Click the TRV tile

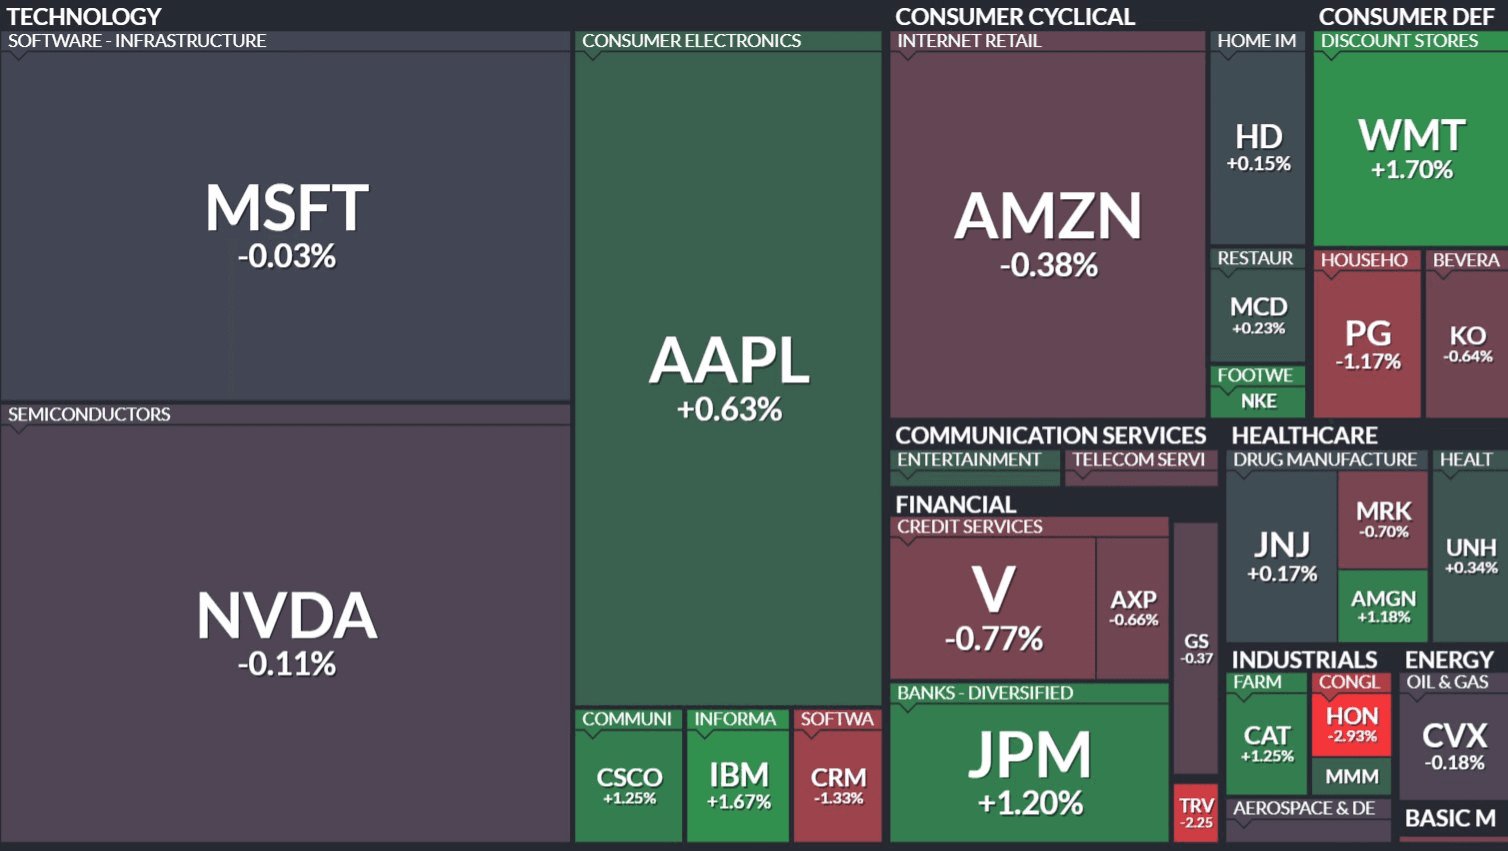(x=1196, y=812)
